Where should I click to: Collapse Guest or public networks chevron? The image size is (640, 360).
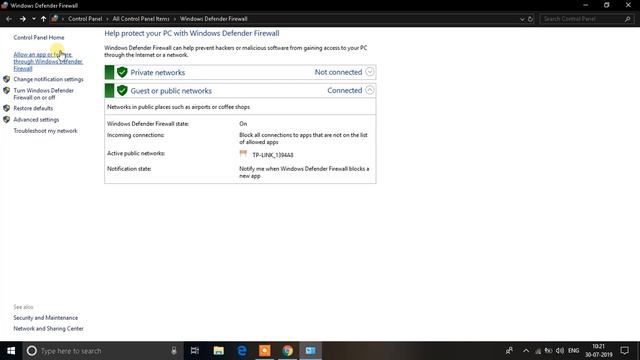[369, 90]
